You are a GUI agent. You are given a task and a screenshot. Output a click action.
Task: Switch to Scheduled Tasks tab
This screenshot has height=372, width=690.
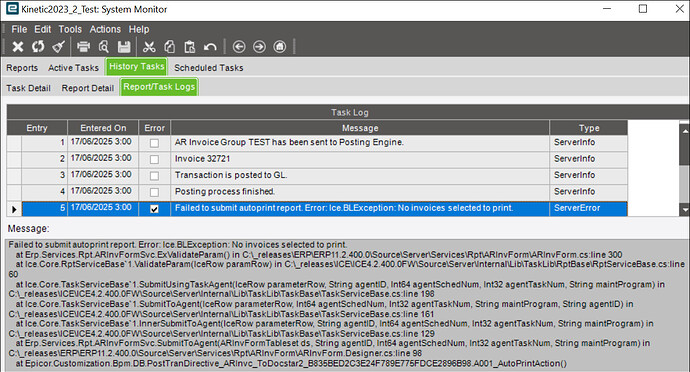[209, 68]
